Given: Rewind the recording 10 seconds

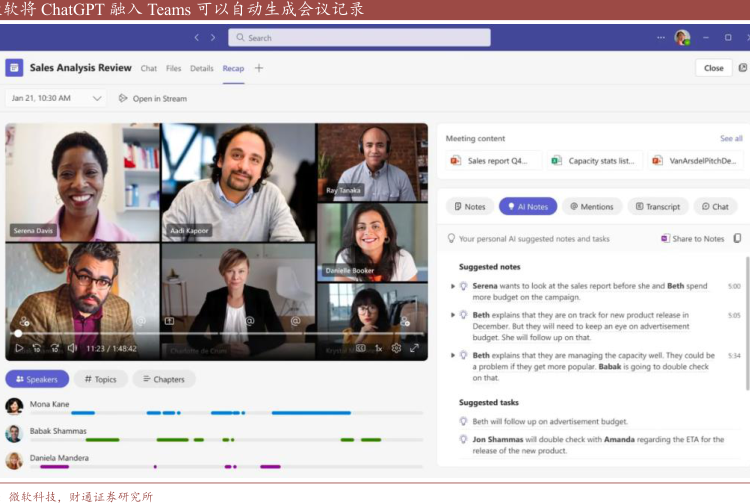Looking at the screenshot, I should [x=37, y=348].
